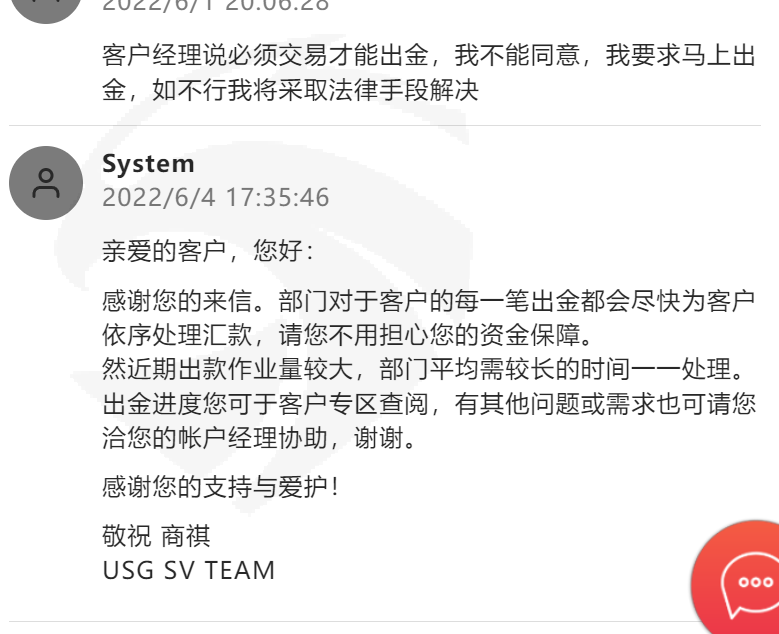This screenshot has width=779, height=634.
Task: Click the line starting 出金进度您可于客户专区查阅
Action: [x=429, y=403]
